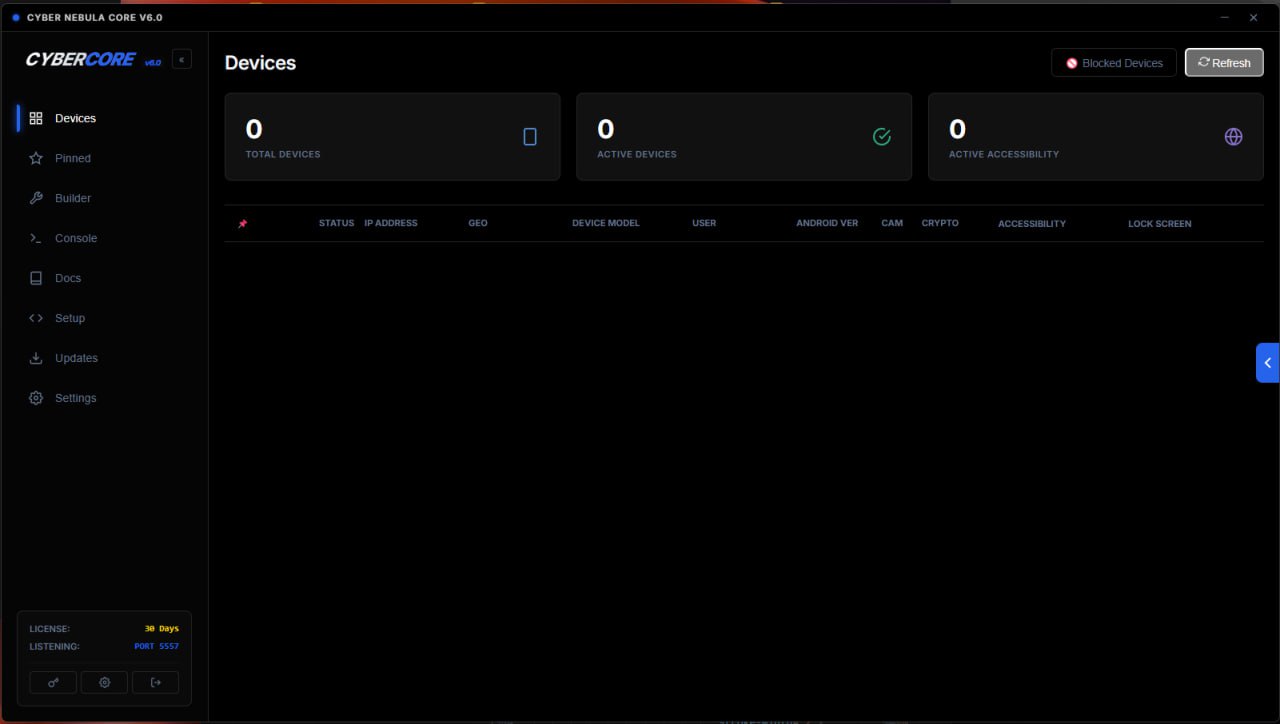Click gear button below Listening port
Viewport: 1280px width, 724px height.
tap(104, 682)
